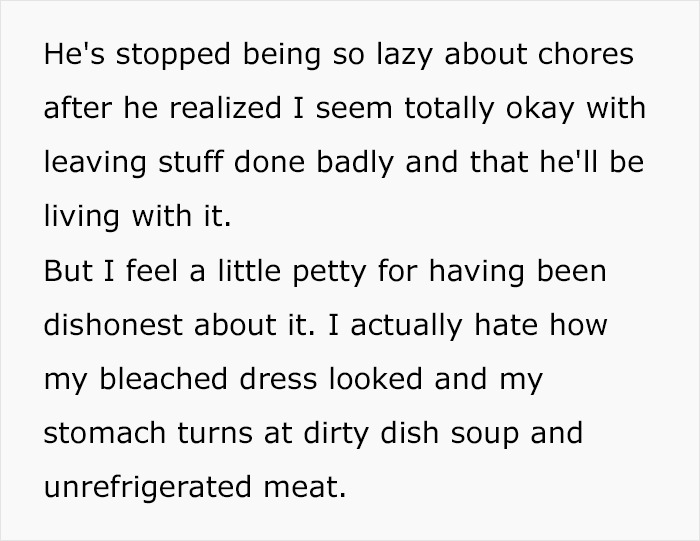Select the word "bleached"

163,379
